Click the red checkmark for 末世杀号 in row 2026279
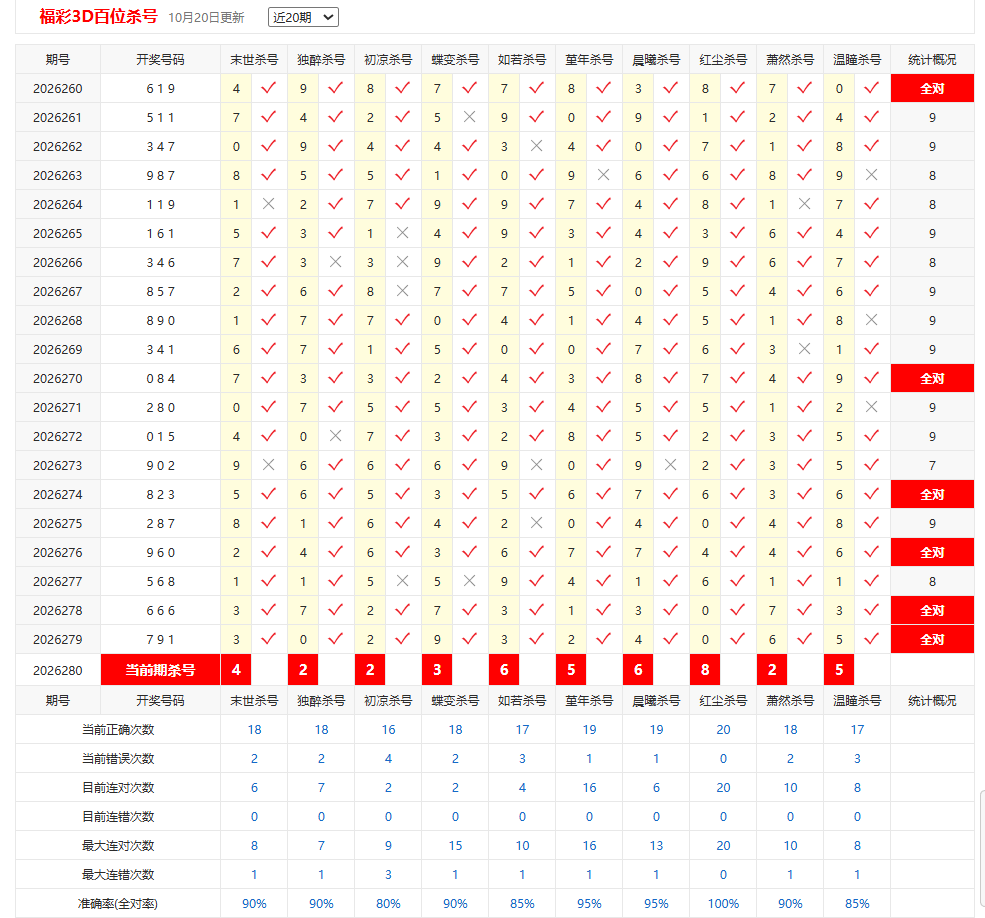This screenshot has height=918, width=985. [x=268, y=639]
